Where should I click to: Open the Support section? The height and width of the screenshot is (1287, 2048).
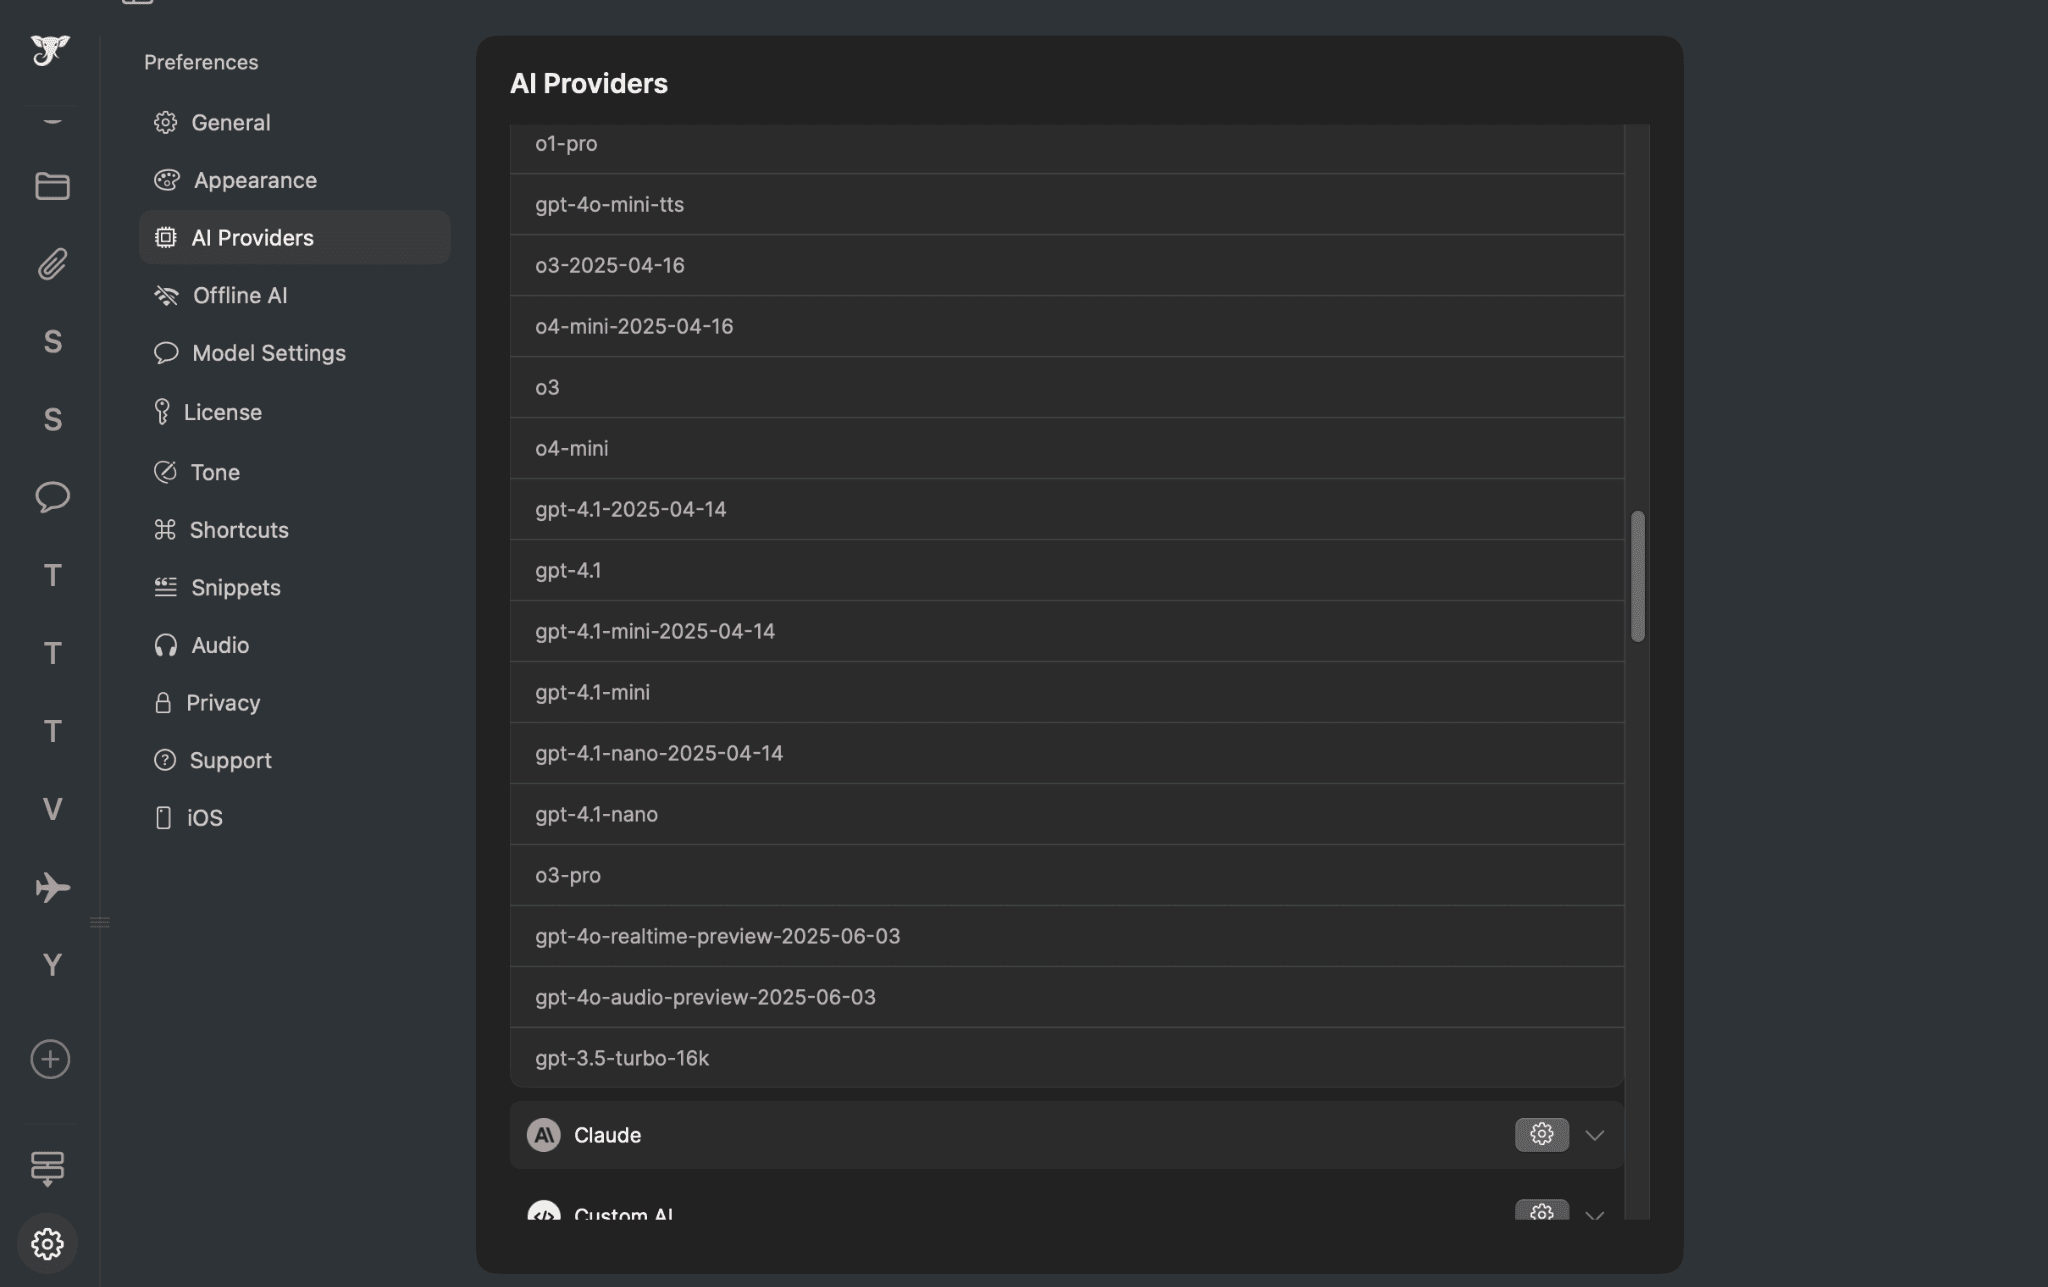point(231,760)
